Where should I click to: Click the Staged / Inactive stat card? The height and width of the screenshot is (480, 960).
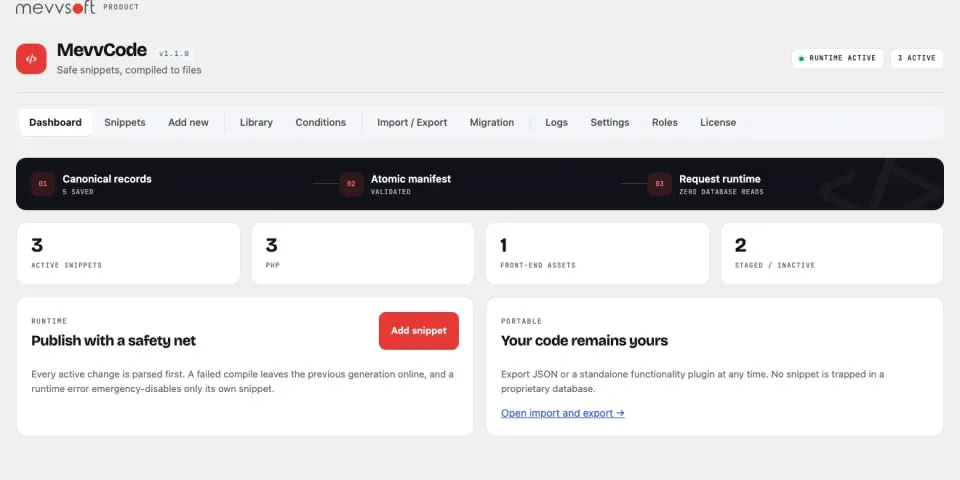[831, 253]
